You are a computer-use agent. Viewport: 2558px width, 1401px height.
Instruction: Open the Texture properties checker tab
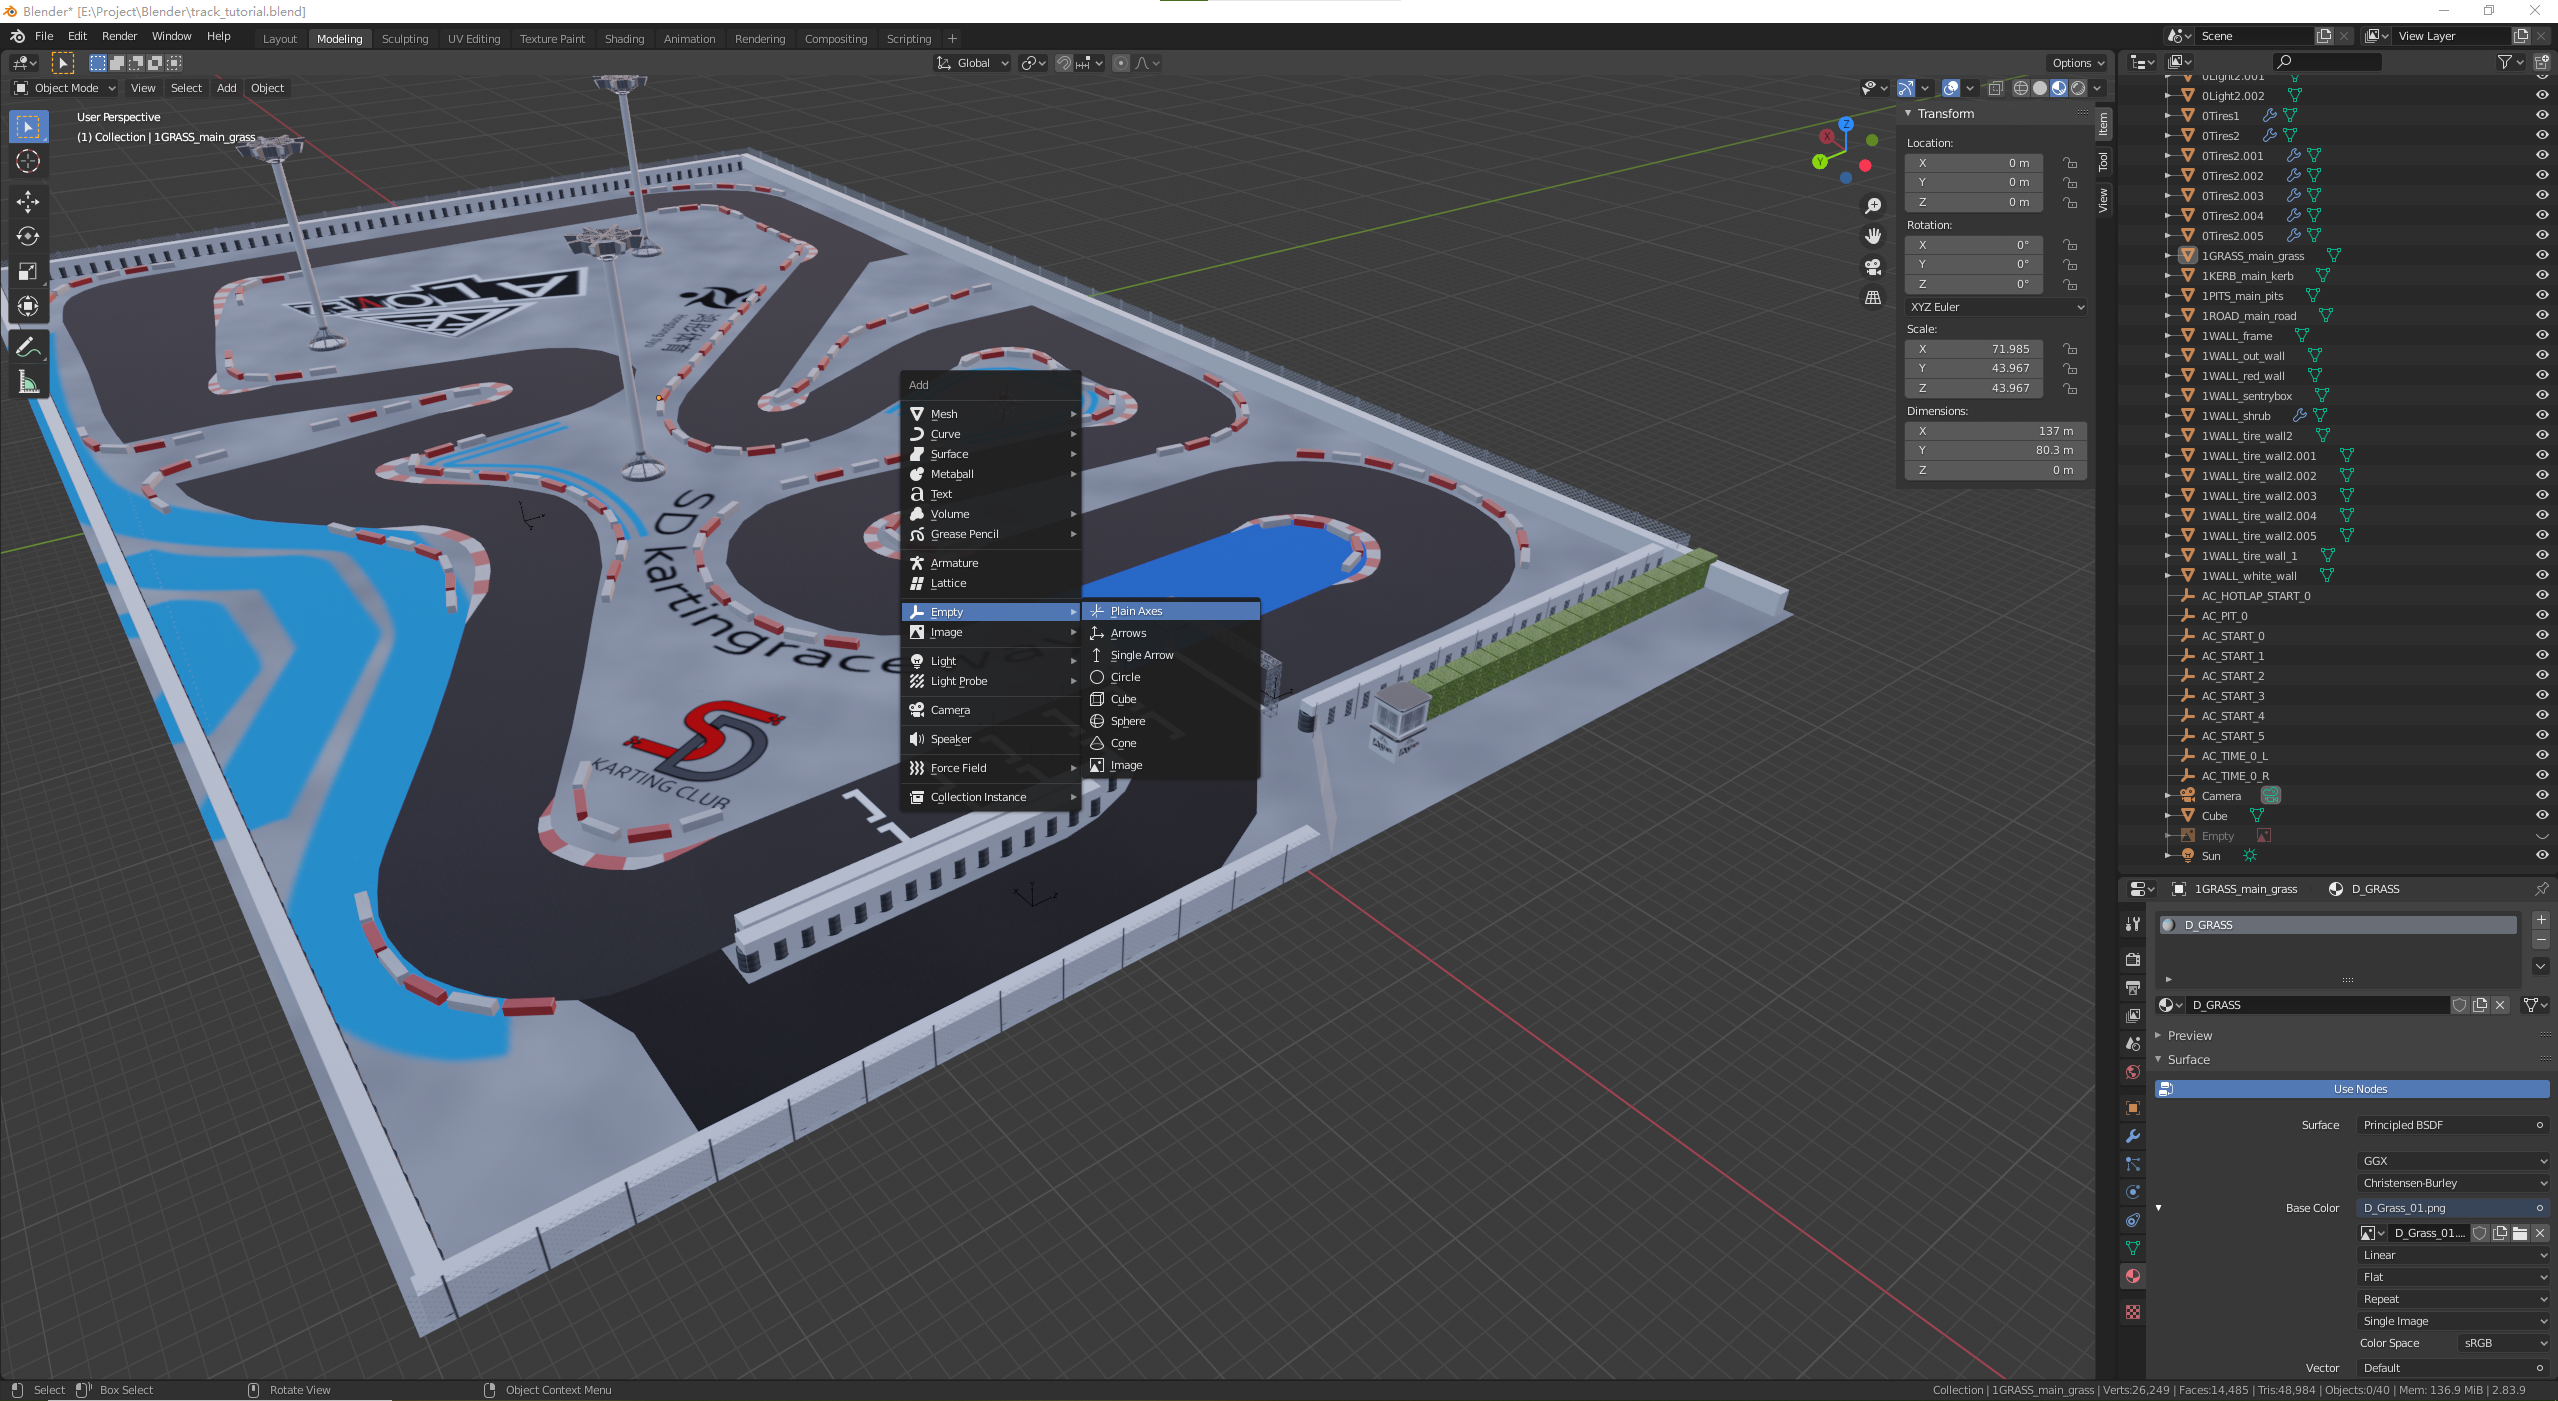point(2132,1312)
